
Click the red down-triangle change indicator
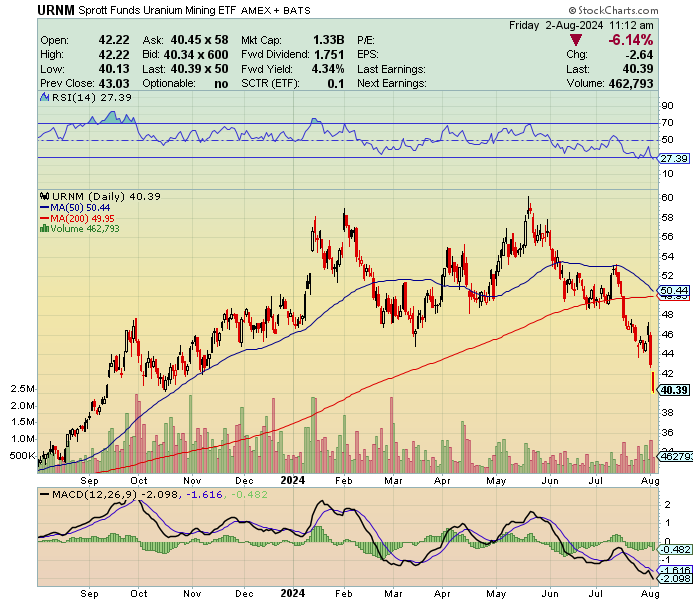click(x=576, y=41)
